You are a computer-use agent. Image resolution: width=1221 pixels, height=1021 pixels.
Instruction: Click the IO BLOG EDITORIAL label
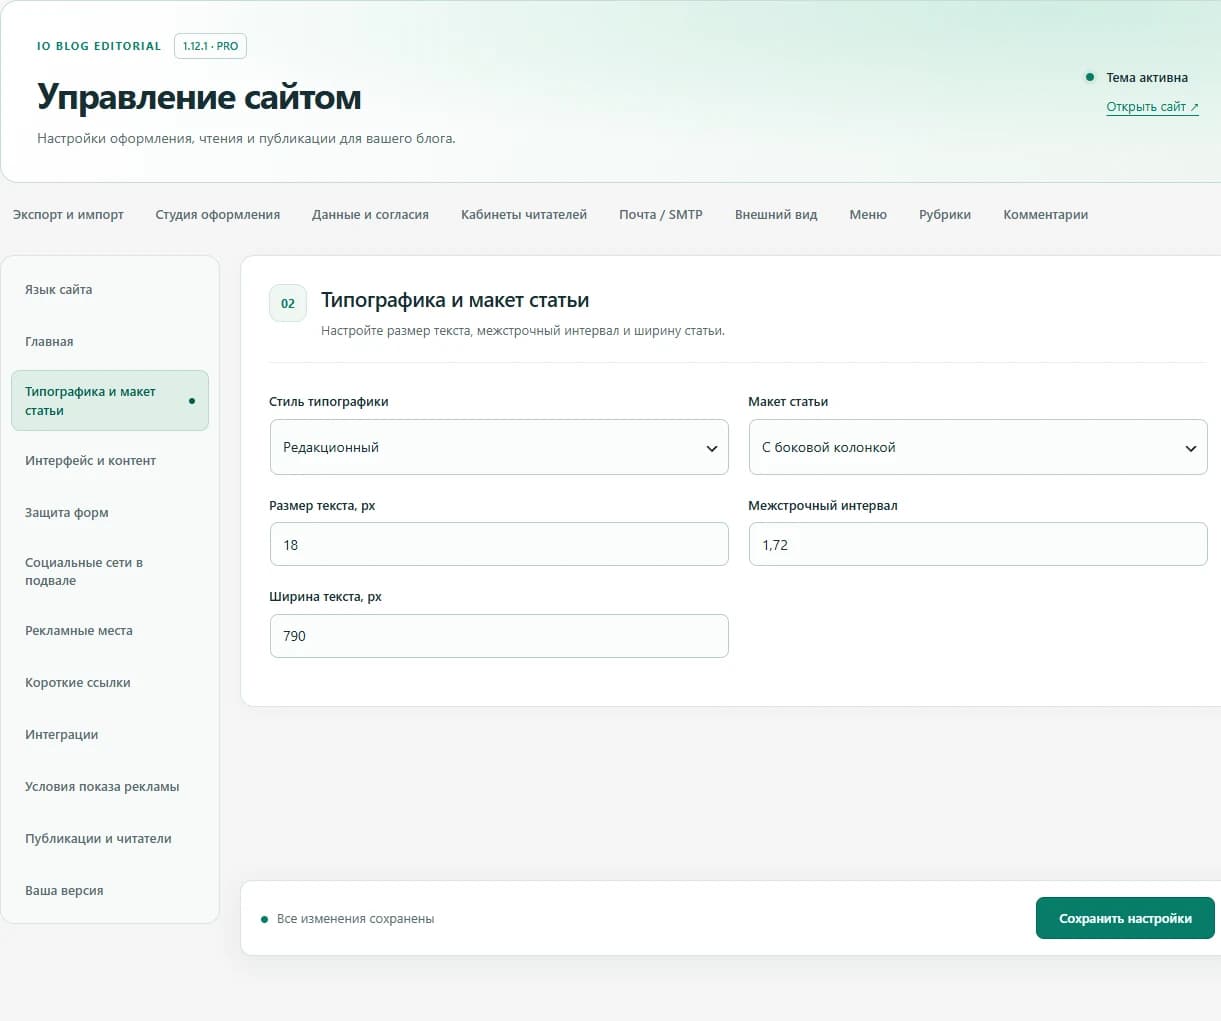click(99, 46)
